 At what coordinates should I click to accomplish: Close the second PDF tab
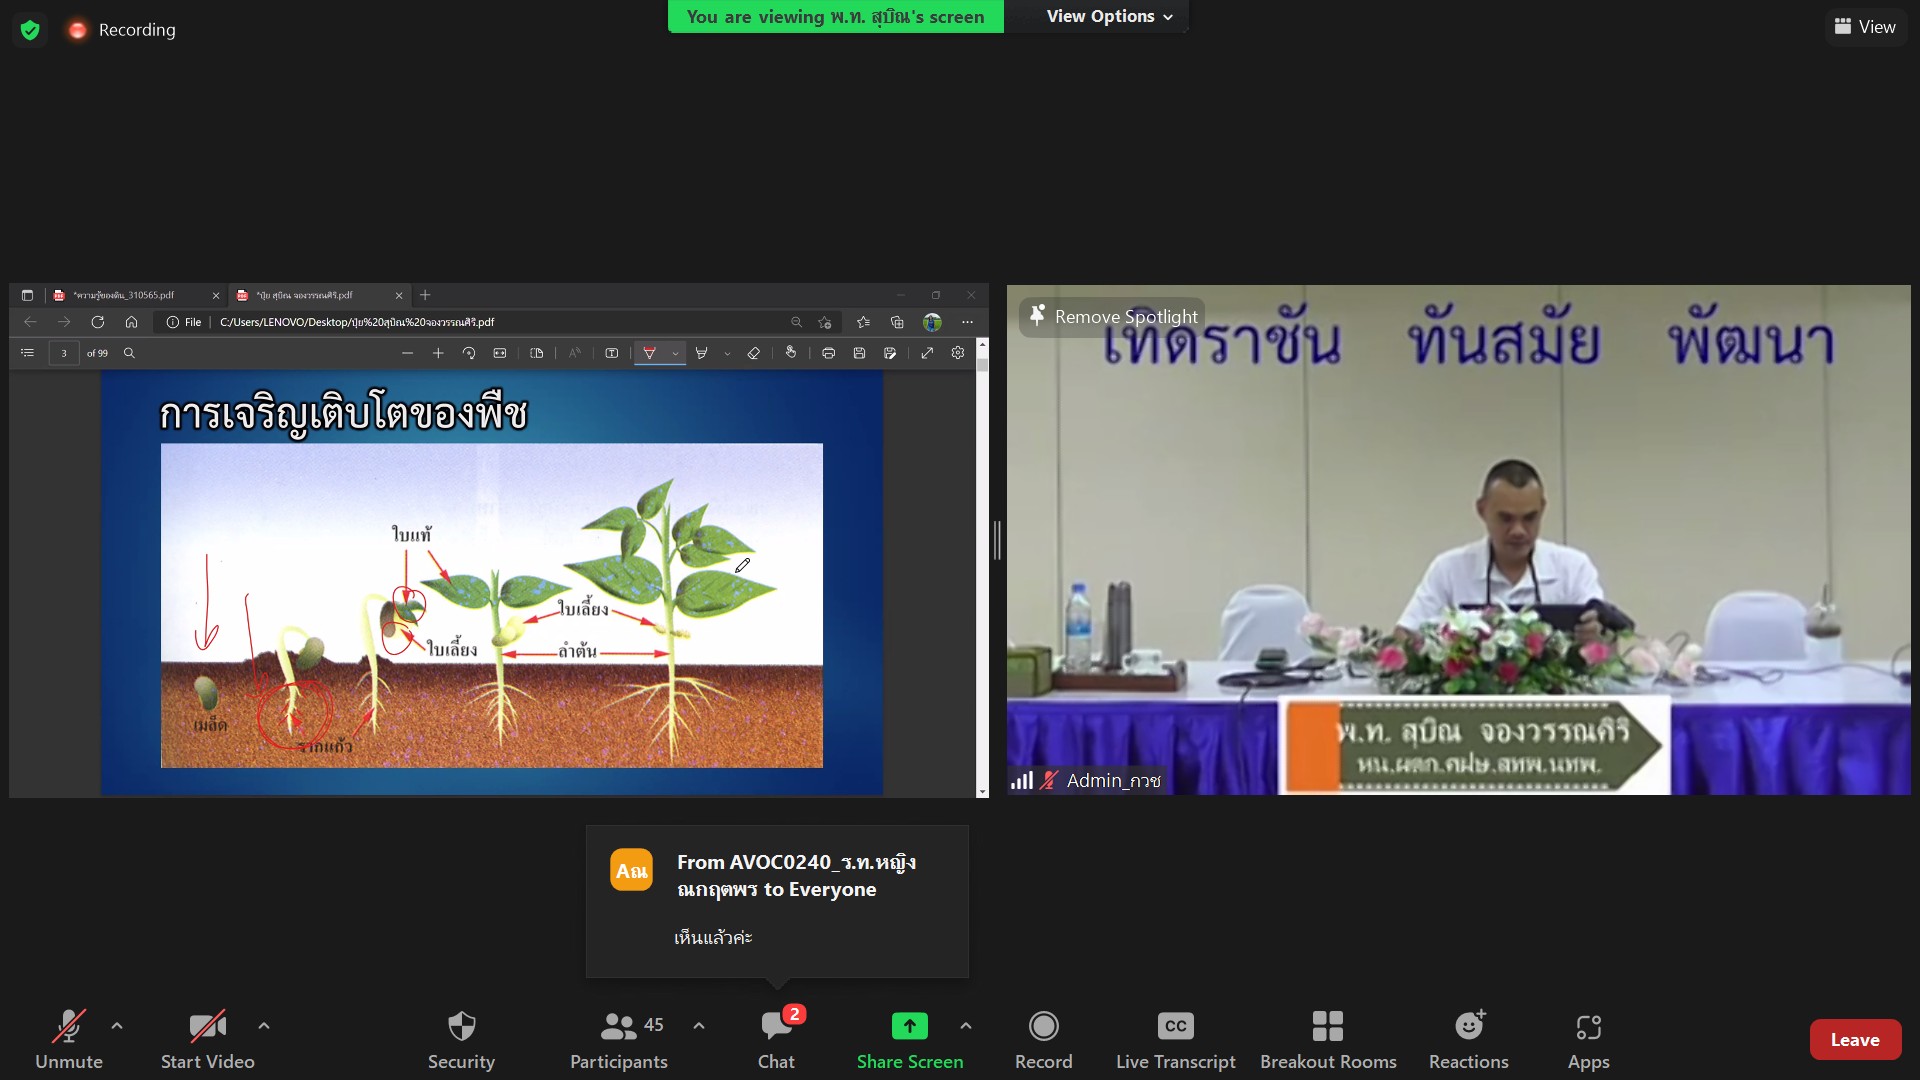click(x=399, y=295)
